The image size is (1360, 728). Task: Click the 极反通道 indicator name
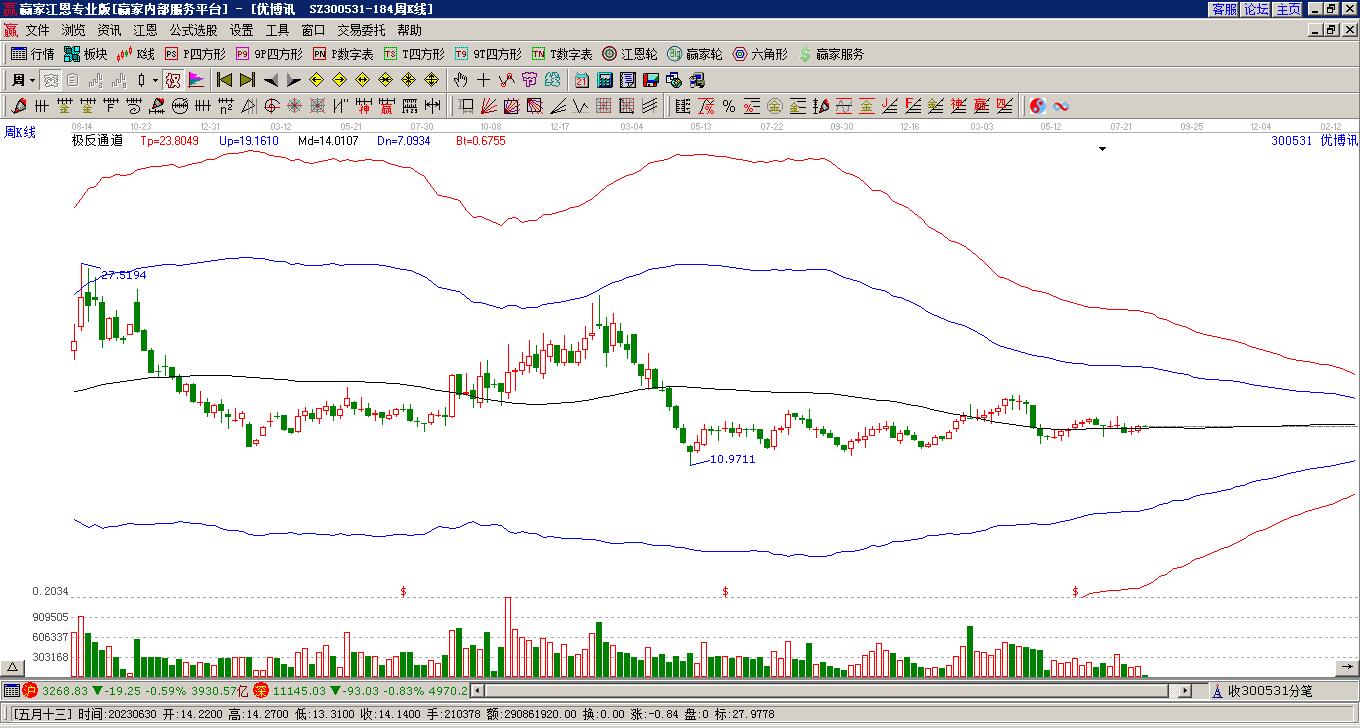click(x=97, y=141)
